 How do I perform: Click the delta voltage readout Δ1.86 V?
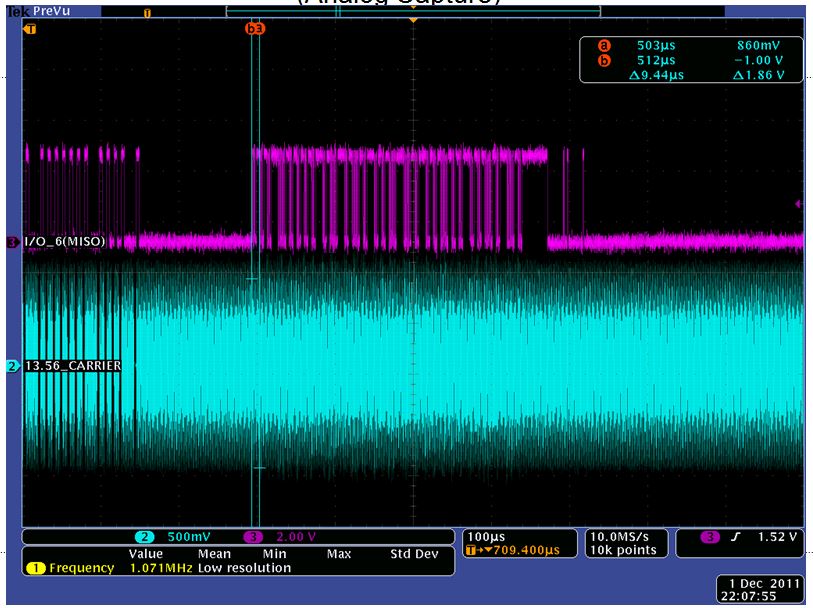pos(758,75)
